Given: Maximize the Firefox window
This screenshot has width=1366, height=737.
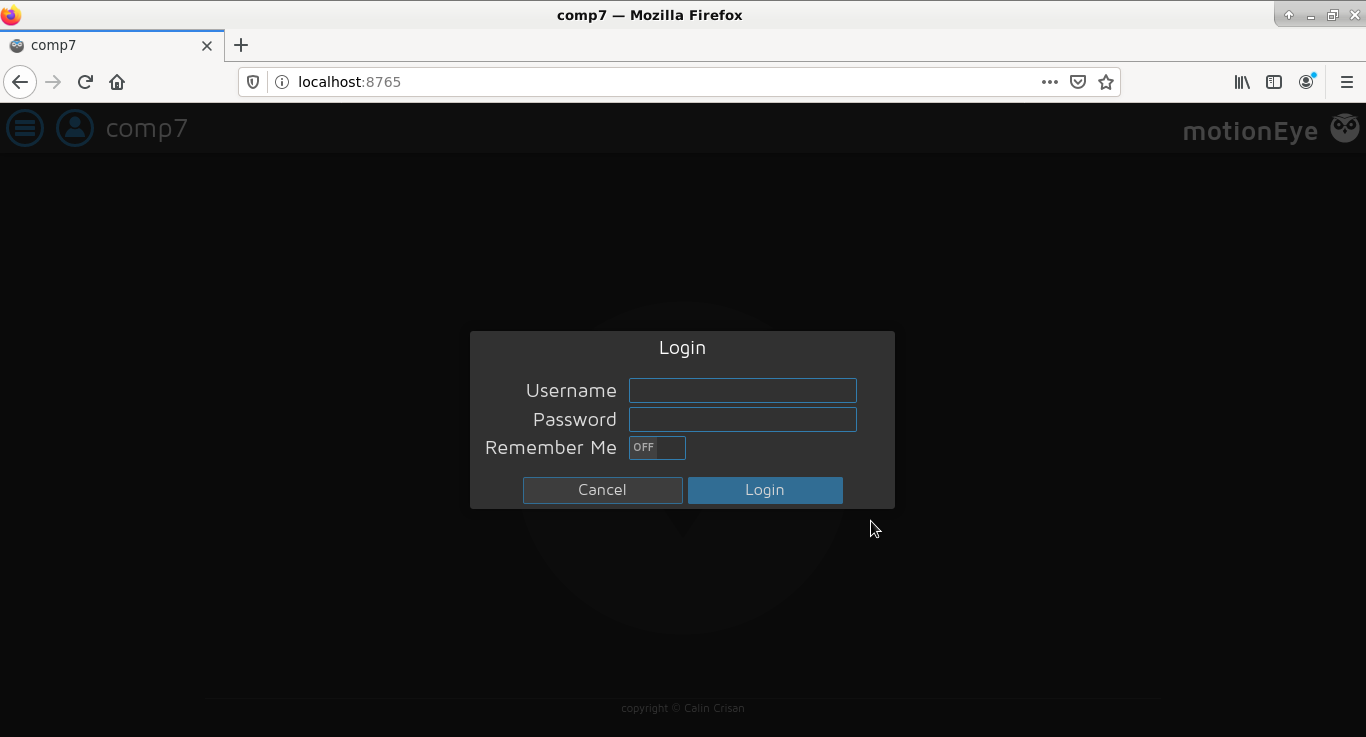Looking at the screenshot, I should (x=1333, y=15).
